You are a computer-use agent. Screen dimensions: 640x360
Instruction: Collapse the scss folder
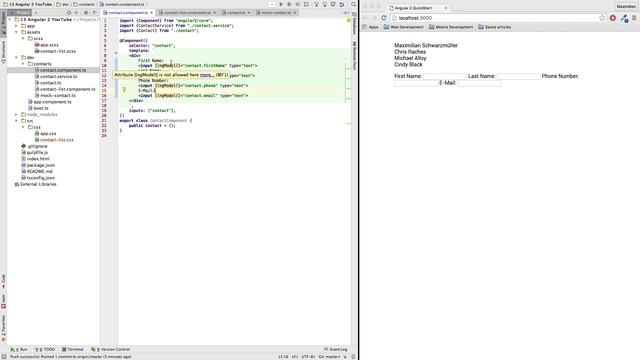[23, 38]
